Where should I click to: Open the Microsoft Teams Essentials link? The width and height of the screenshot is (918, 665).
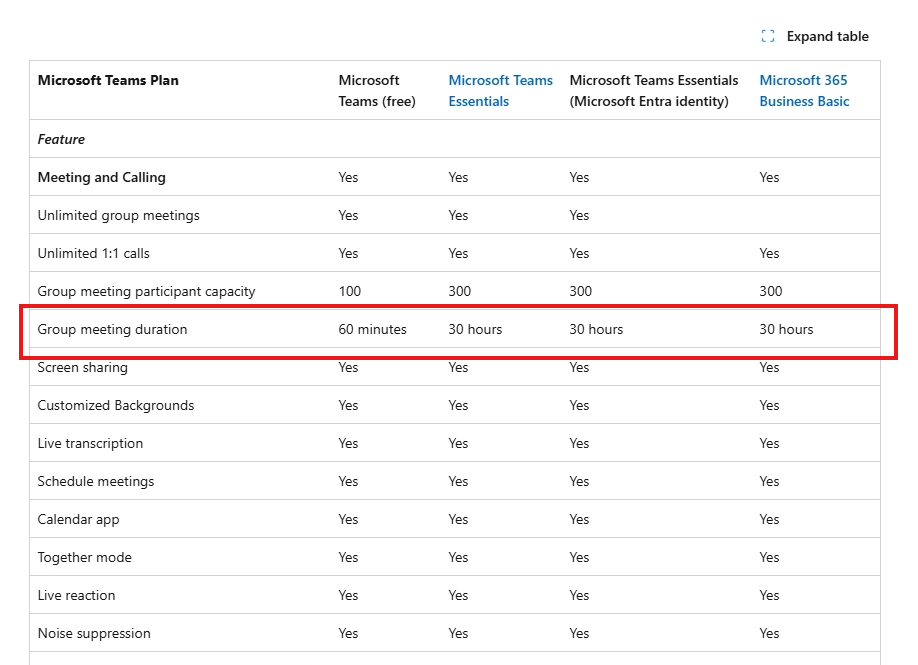point(500,90)
